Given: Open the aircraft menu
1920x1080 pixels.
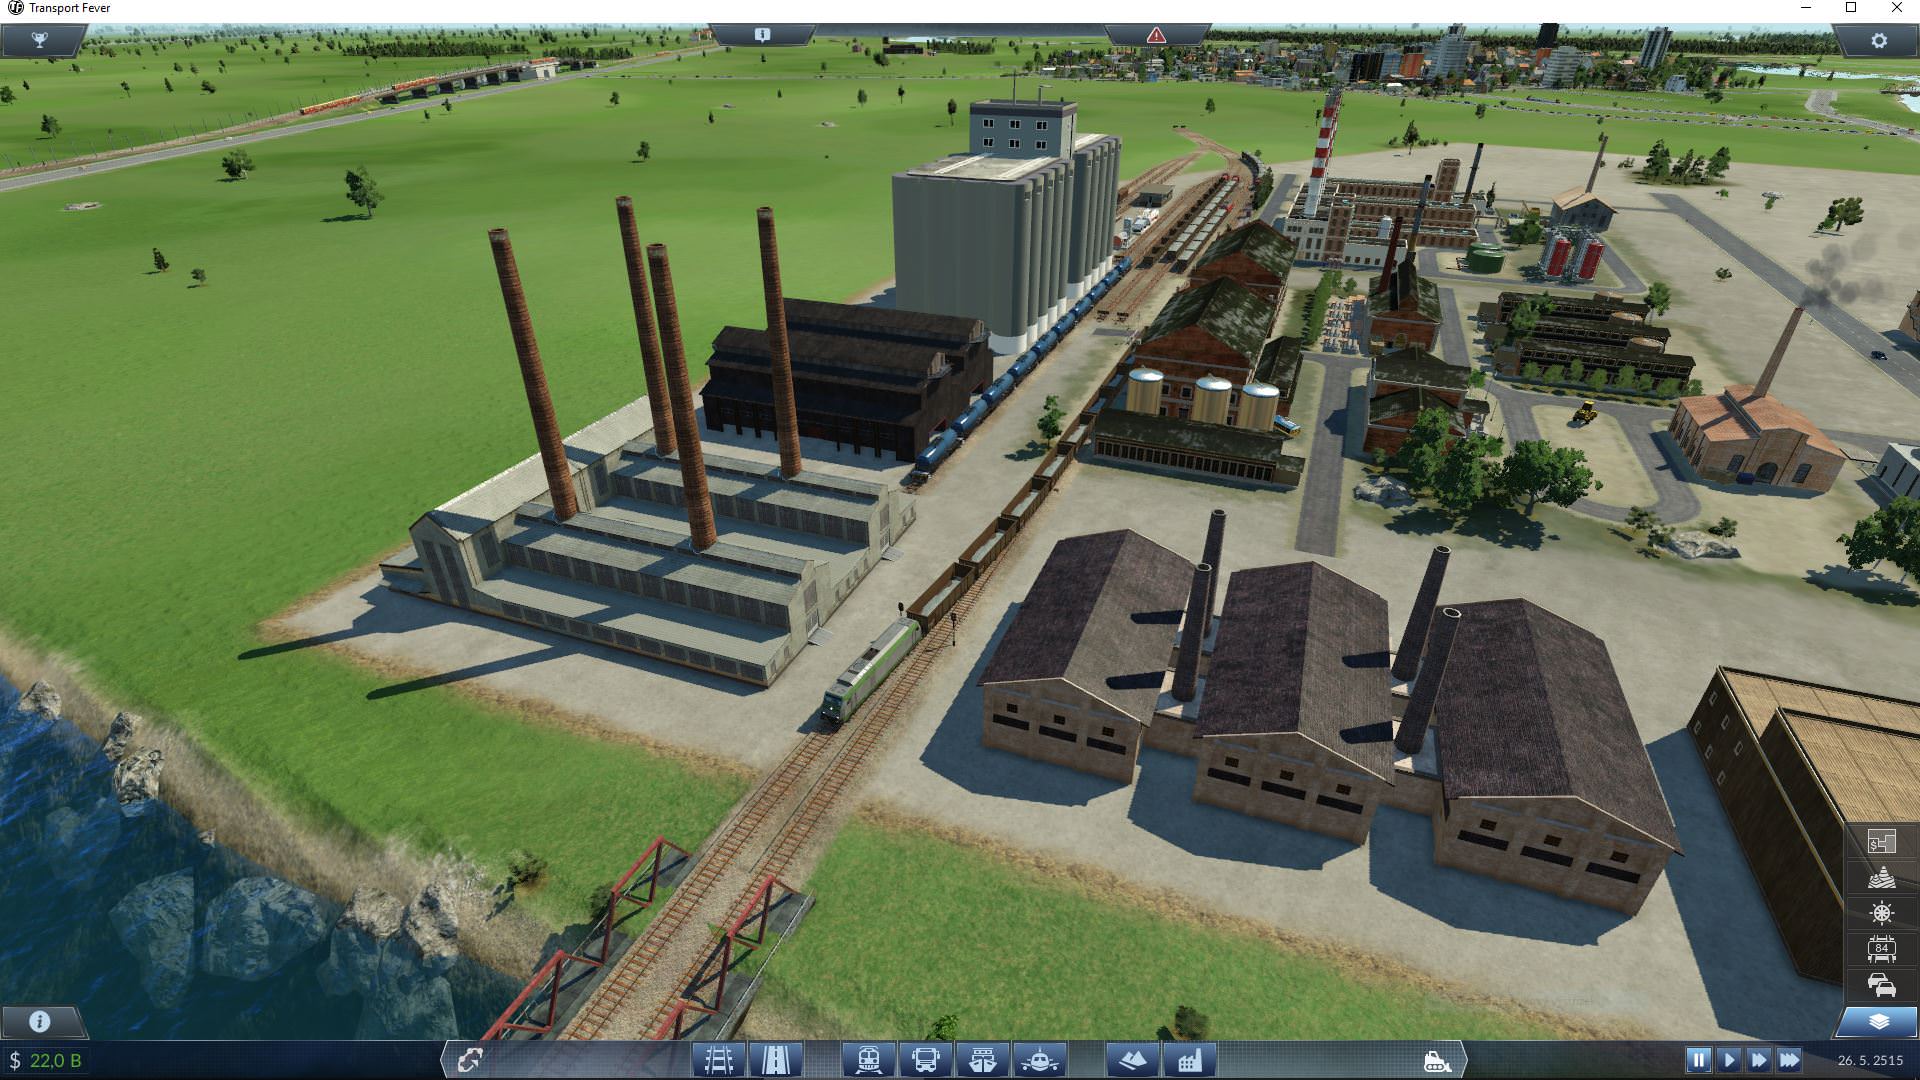Looking at the screenshot, I should 1040,1060.
